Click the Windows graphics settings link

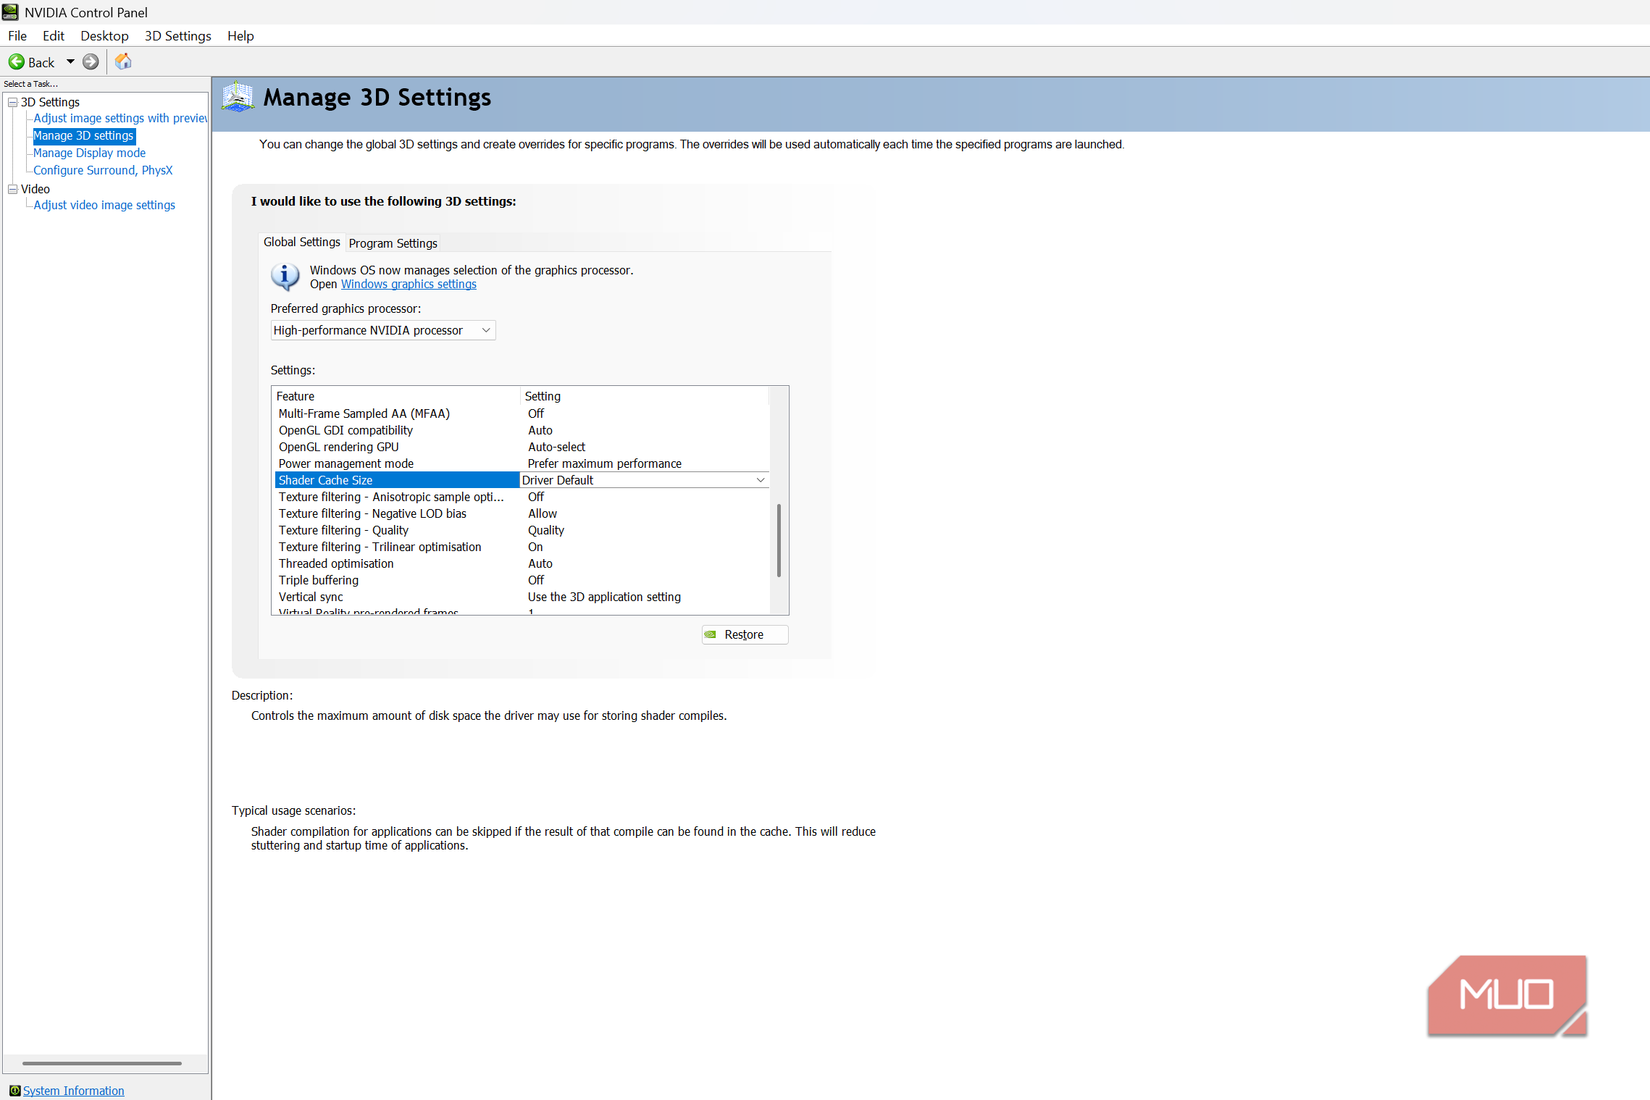(408, 284)
